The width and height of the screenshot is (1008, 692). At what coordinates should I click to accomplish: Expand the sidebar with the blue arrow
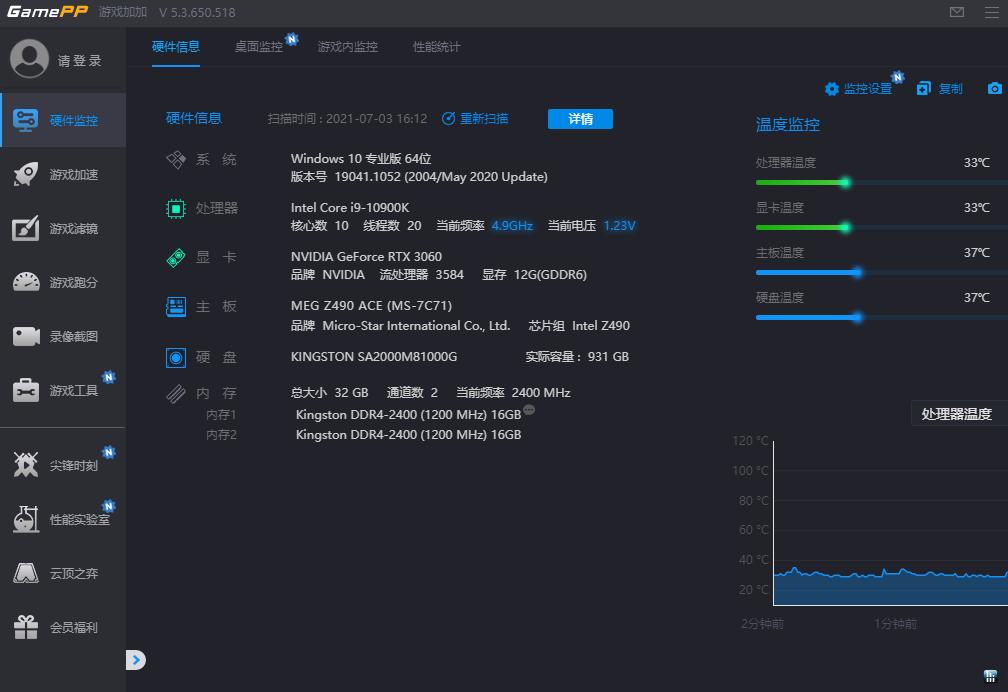click(x=135, y=660)
